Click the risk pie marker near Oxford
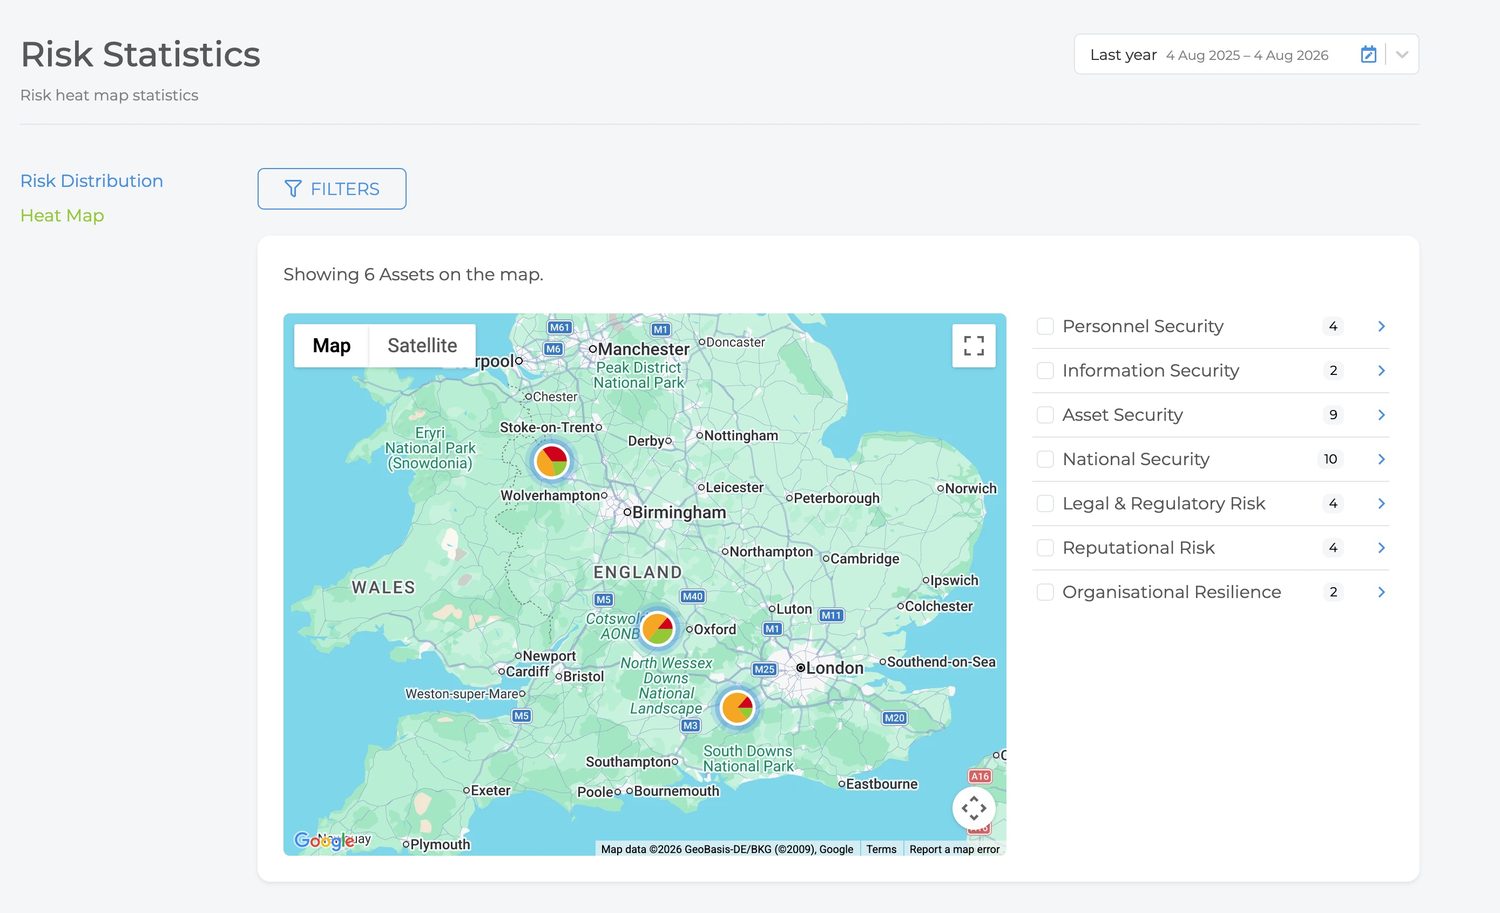This screenshot has height=913, width=1500. click(x=658, y=628)
